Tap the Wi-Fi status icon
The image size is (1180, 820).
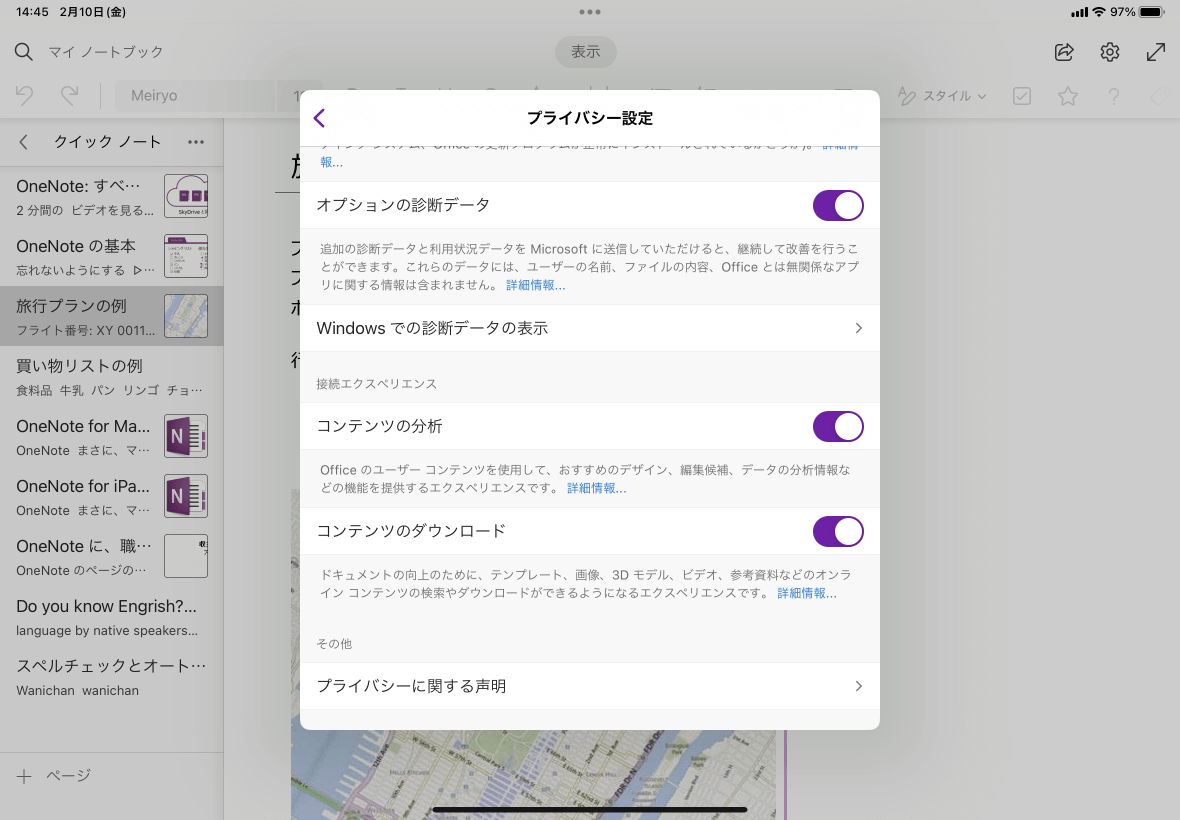[1099, 12]
